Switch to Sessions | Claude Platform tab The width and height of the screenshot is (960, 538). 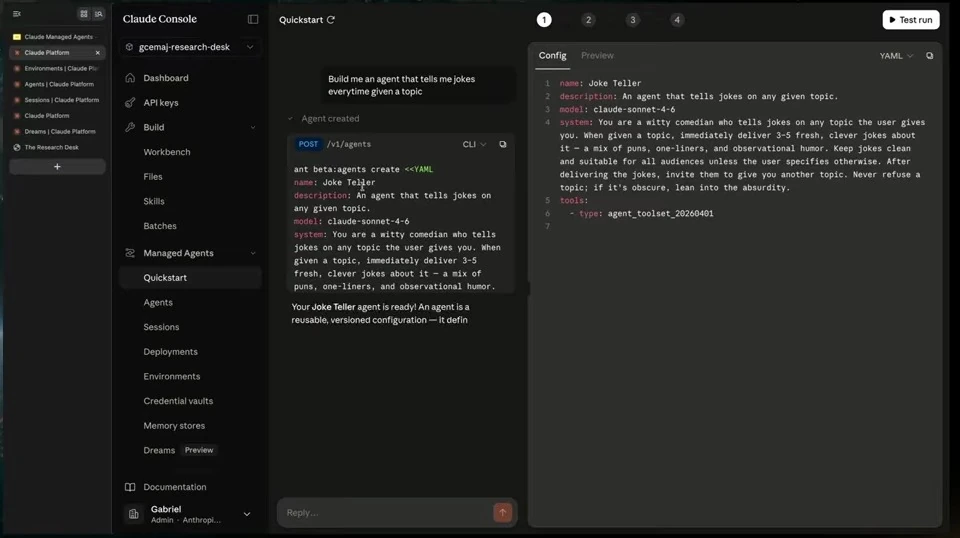click(57, 100)
